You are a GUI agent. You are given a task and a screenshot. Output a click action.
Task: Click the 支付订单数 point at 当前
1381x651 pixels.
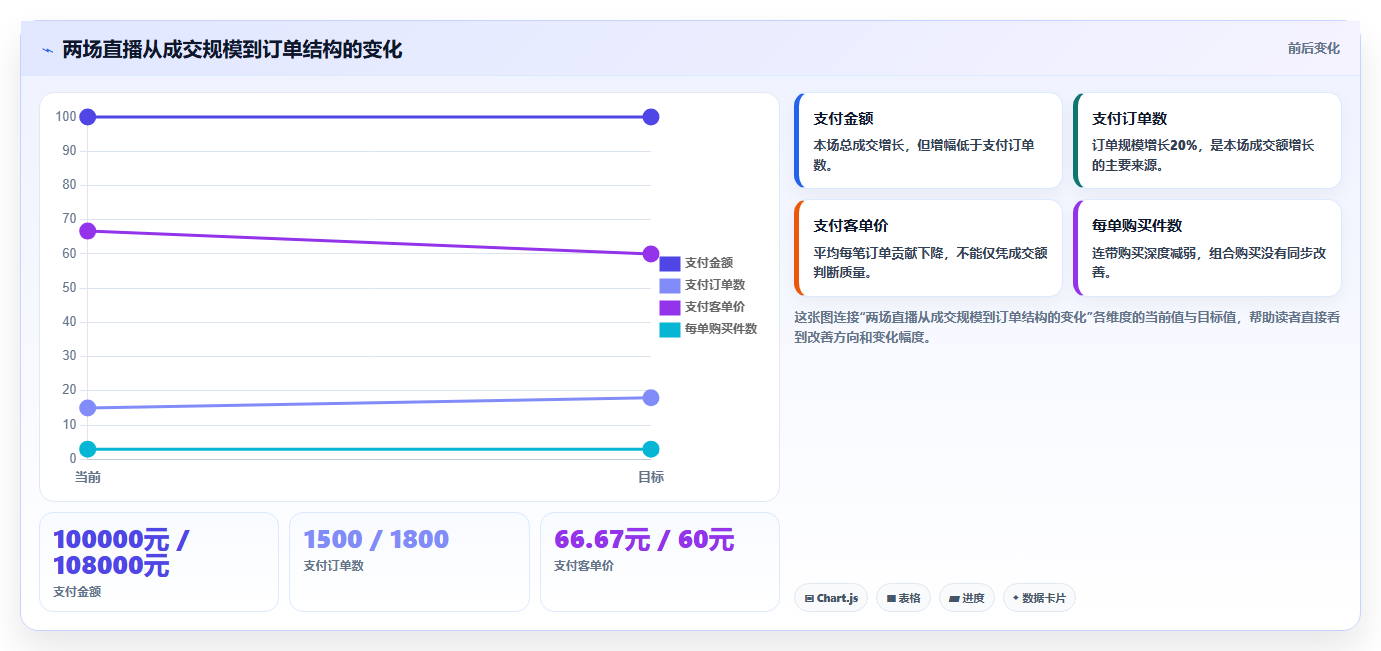88,408
